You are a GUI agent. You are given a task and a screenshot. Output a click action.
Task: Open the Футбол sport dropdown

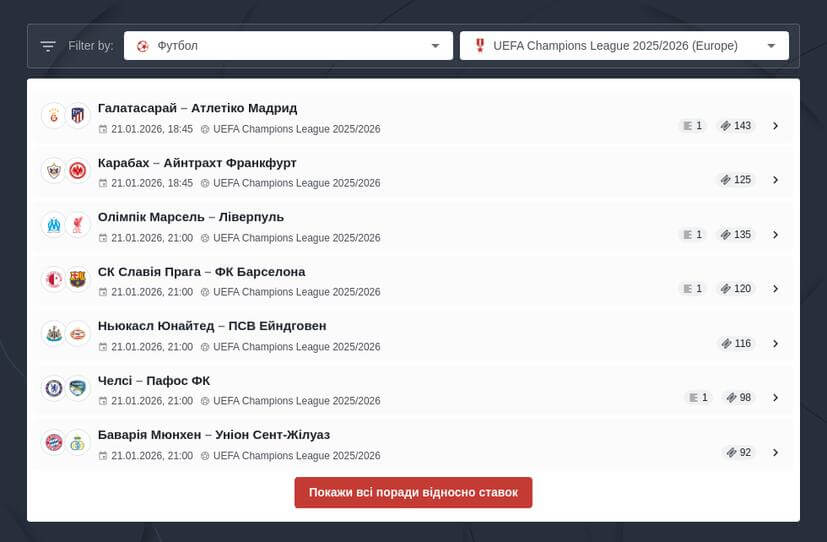(287, 46)
